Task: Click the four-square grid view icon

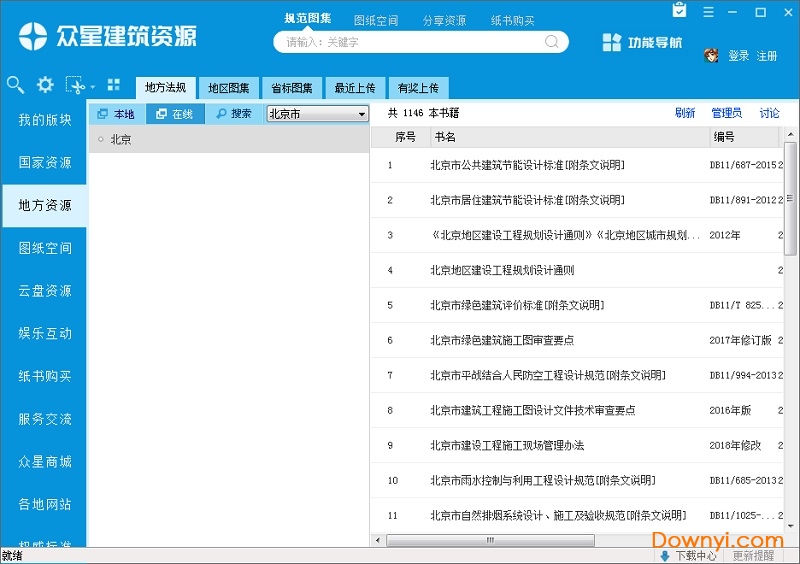Action: coord(113,85)
